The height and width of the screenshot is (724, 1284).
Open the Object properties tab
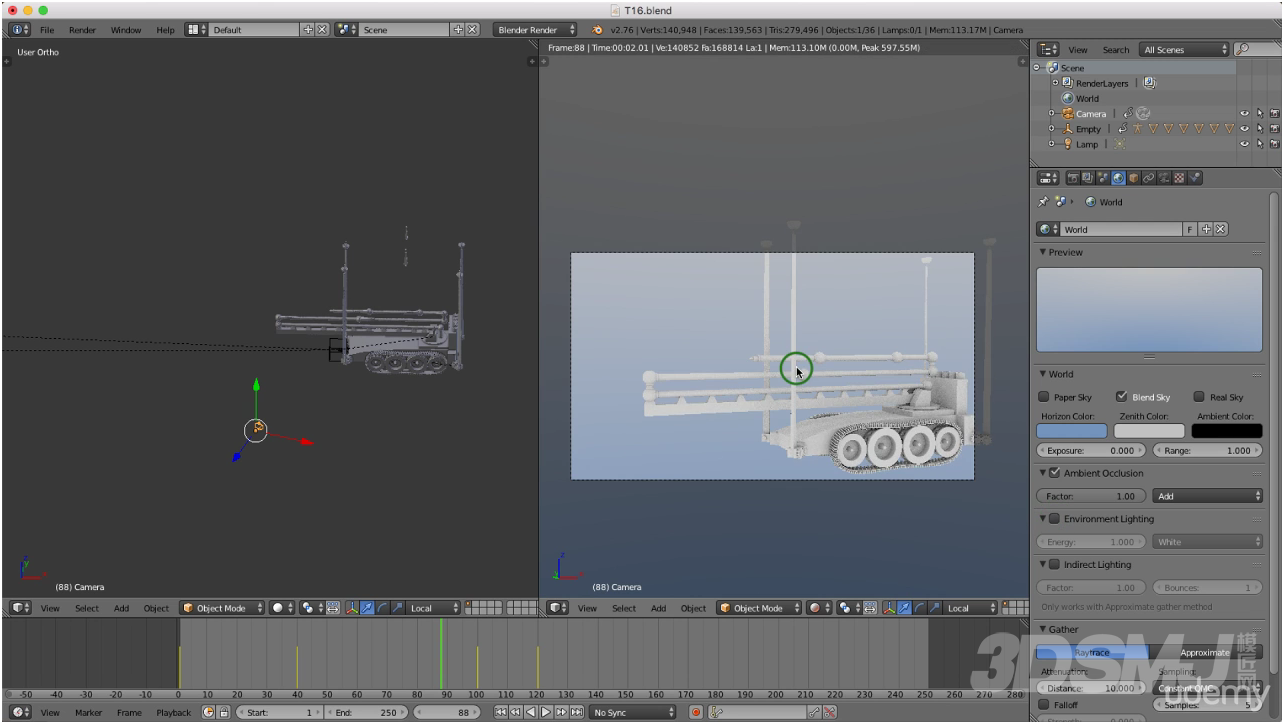point(1133,178)
